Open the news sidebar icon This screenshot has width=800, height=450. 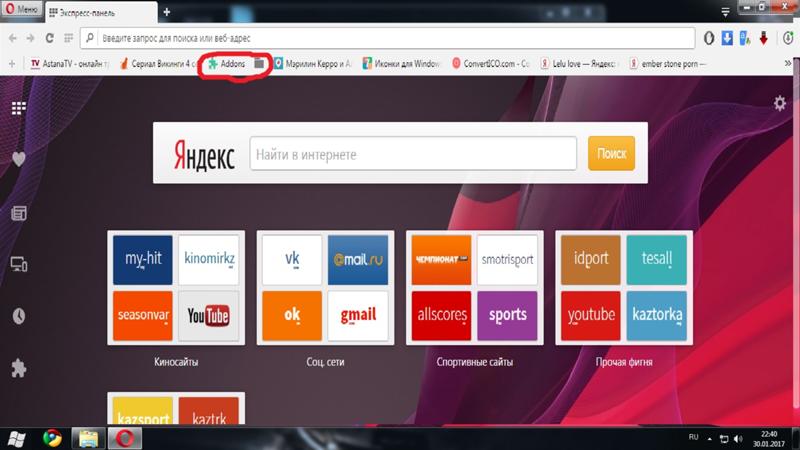[19, 213]
